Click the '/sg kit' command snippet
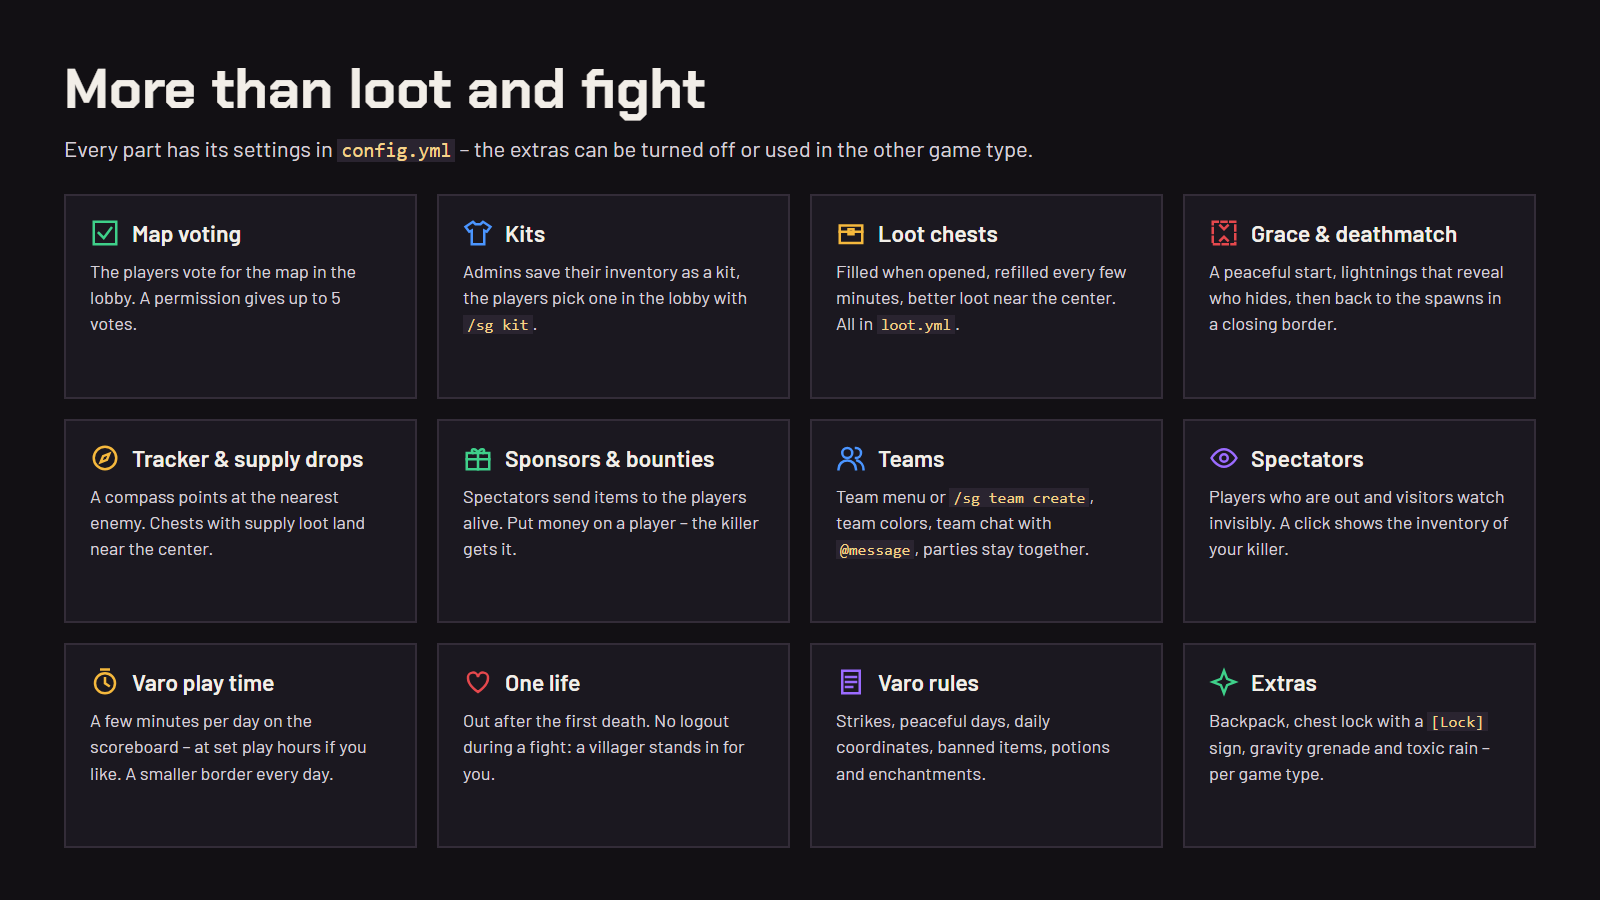Image resolution: width=1600 pixels, height=900 pixels. click(x=498, y=325)
